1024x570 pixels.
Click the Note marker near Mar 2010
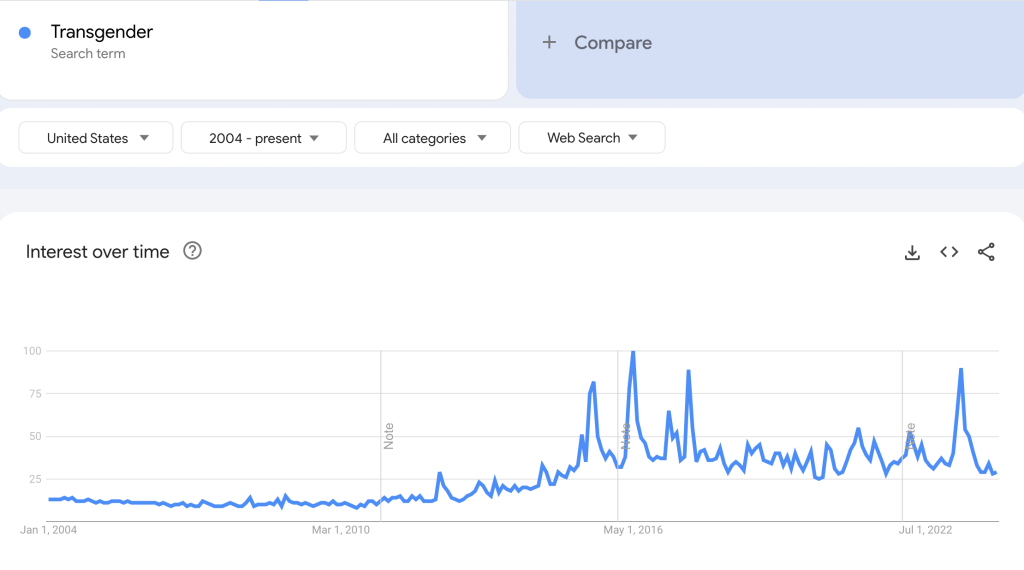point(389,435)
